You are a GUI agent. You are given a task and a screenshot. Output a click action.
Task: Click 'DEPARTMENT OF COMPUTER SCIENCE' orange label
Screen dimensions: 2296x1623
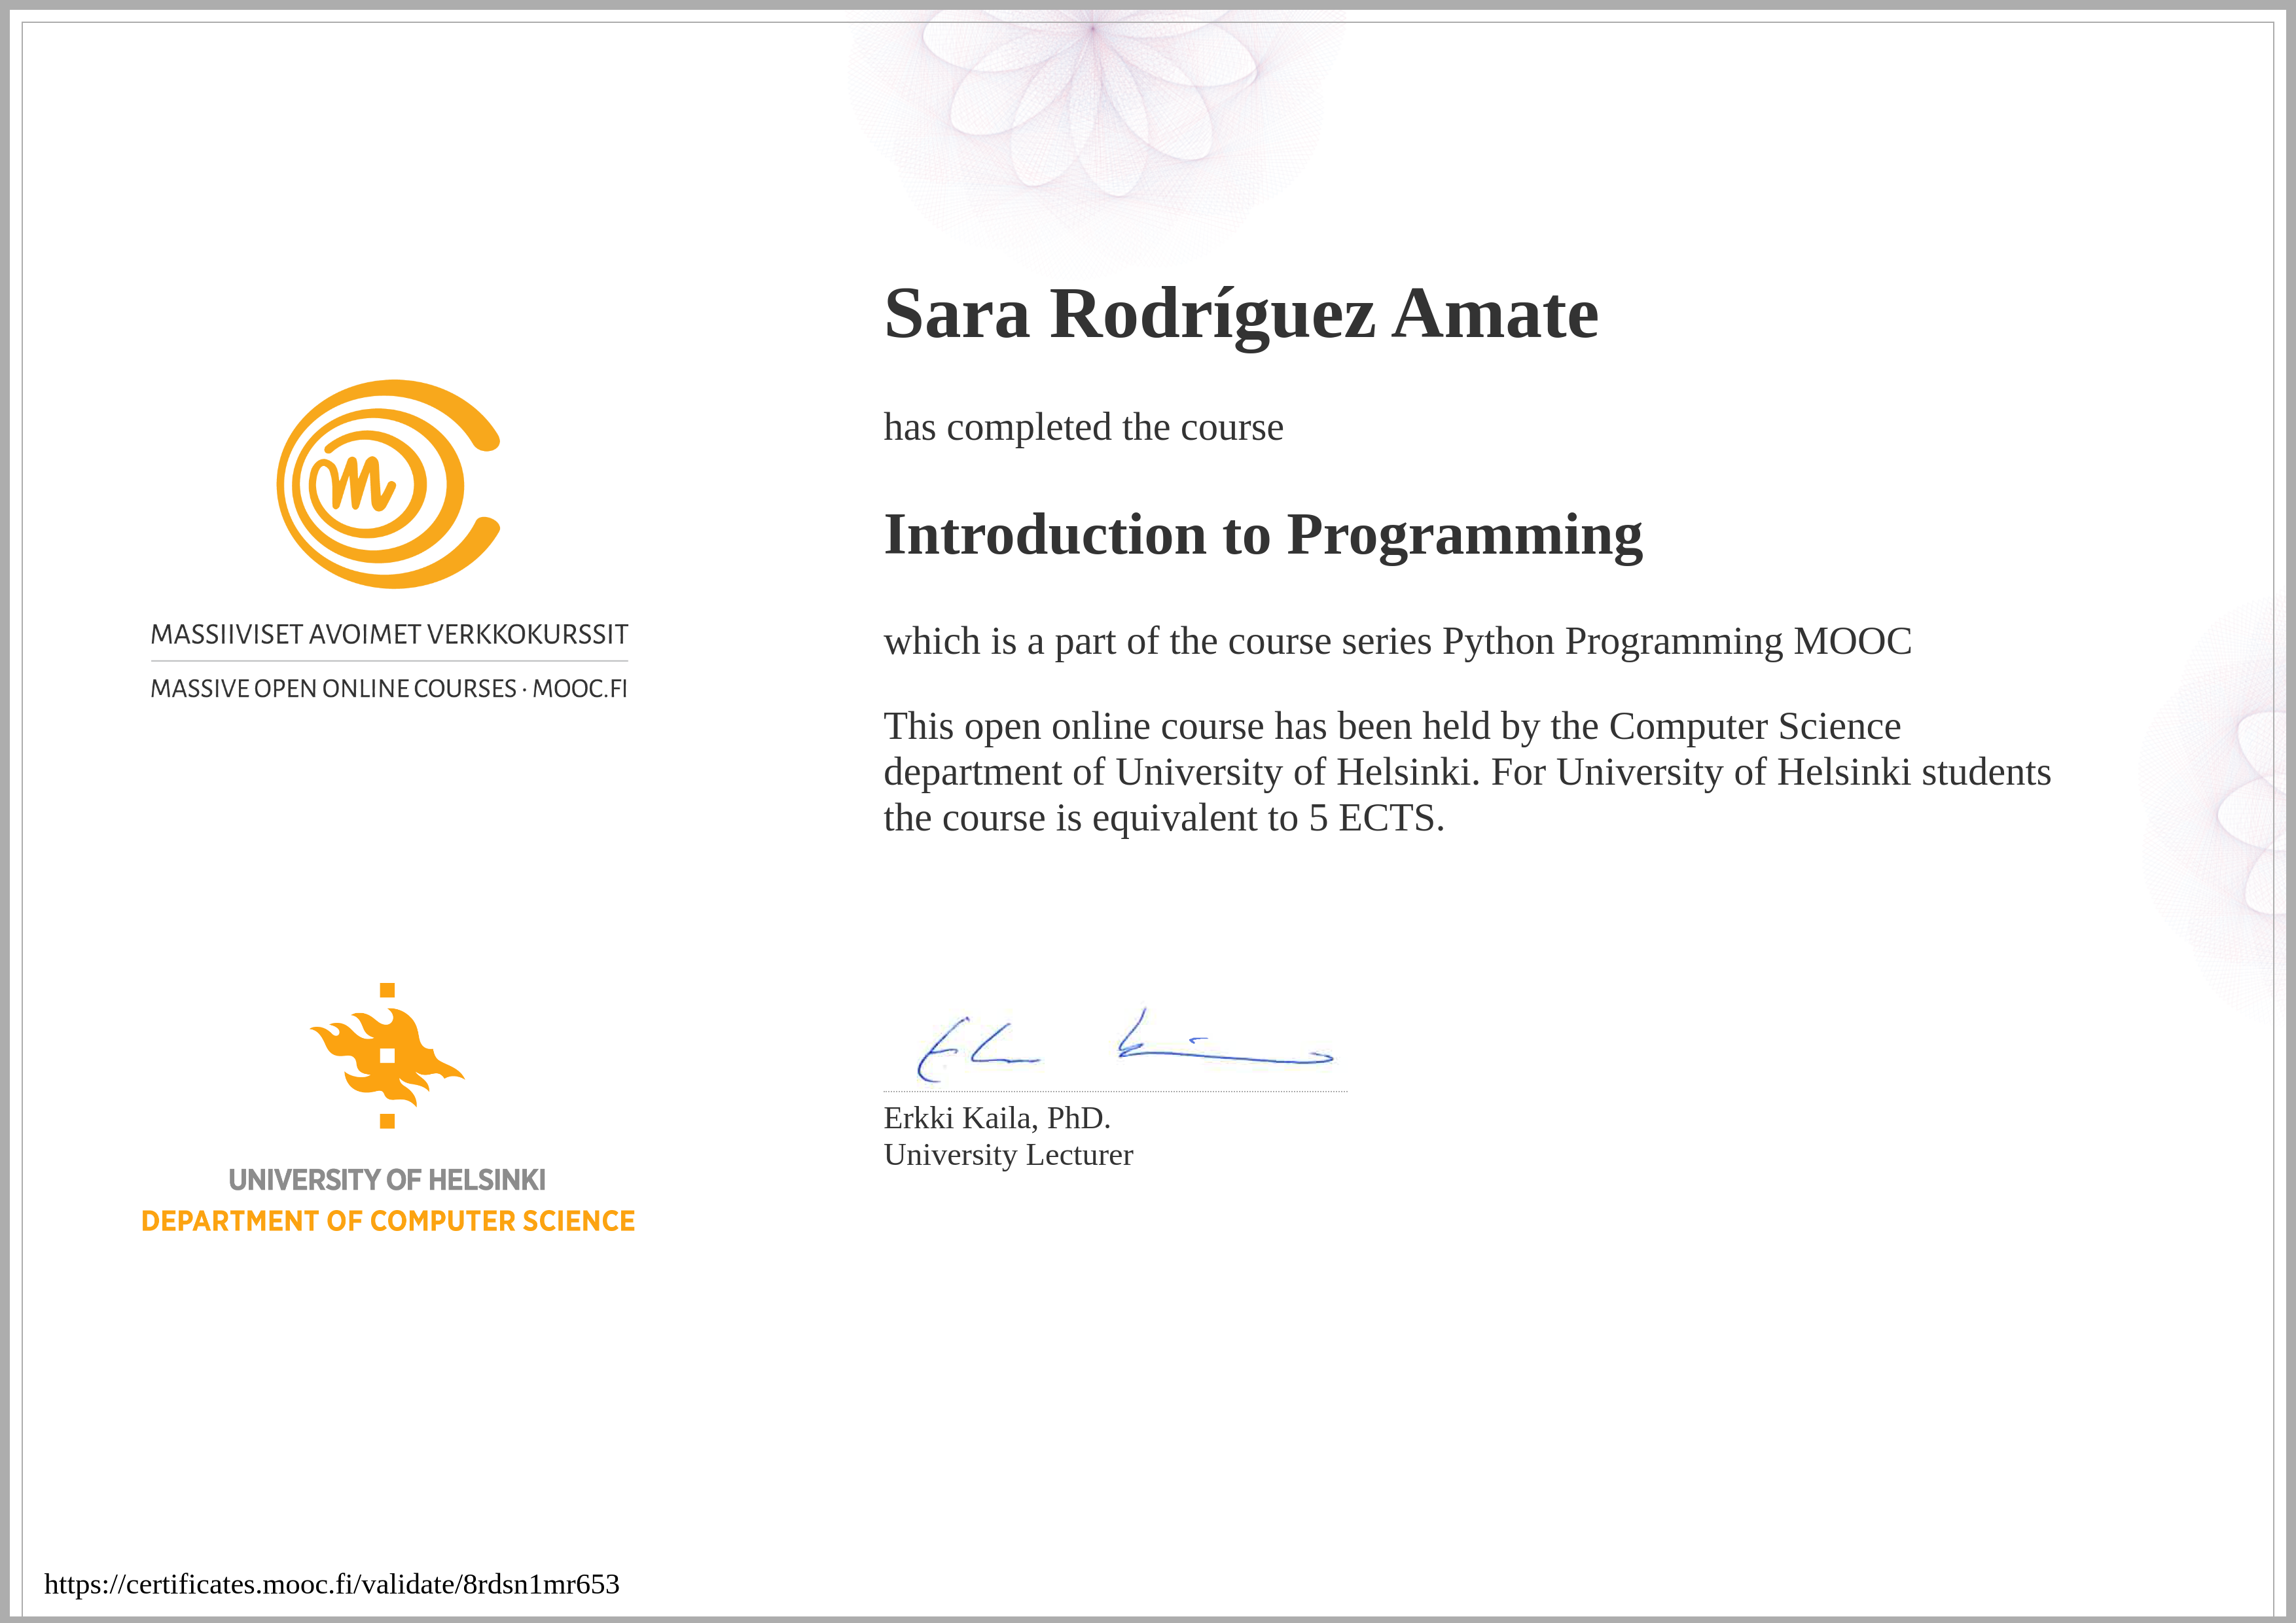coord(388,1221)
